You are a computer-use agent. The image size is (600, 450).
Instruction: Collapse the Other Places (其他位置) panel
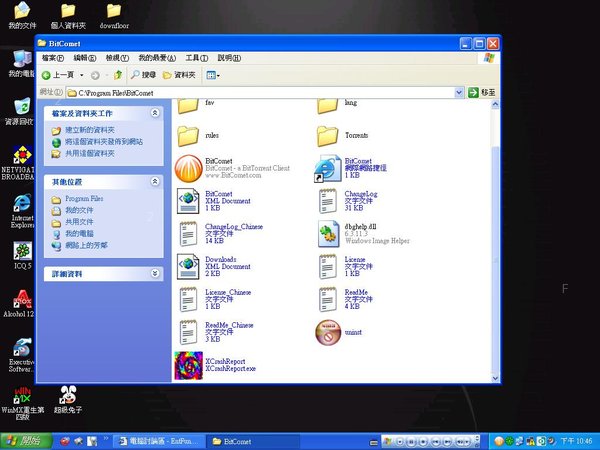pyautogui.click(x=155, y=181)
